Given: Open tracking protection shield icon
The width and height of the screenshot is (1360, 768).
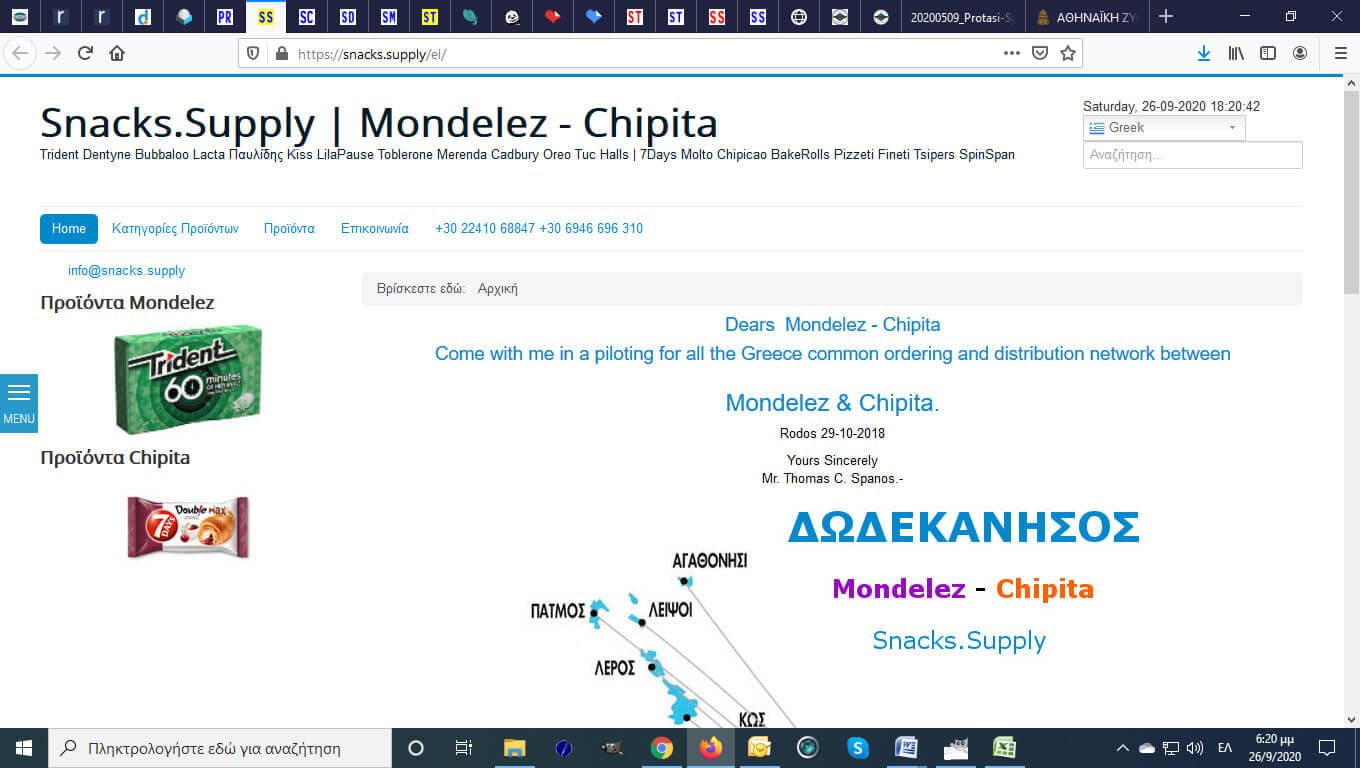Looking at the screenshot, I should click(253, 54).
